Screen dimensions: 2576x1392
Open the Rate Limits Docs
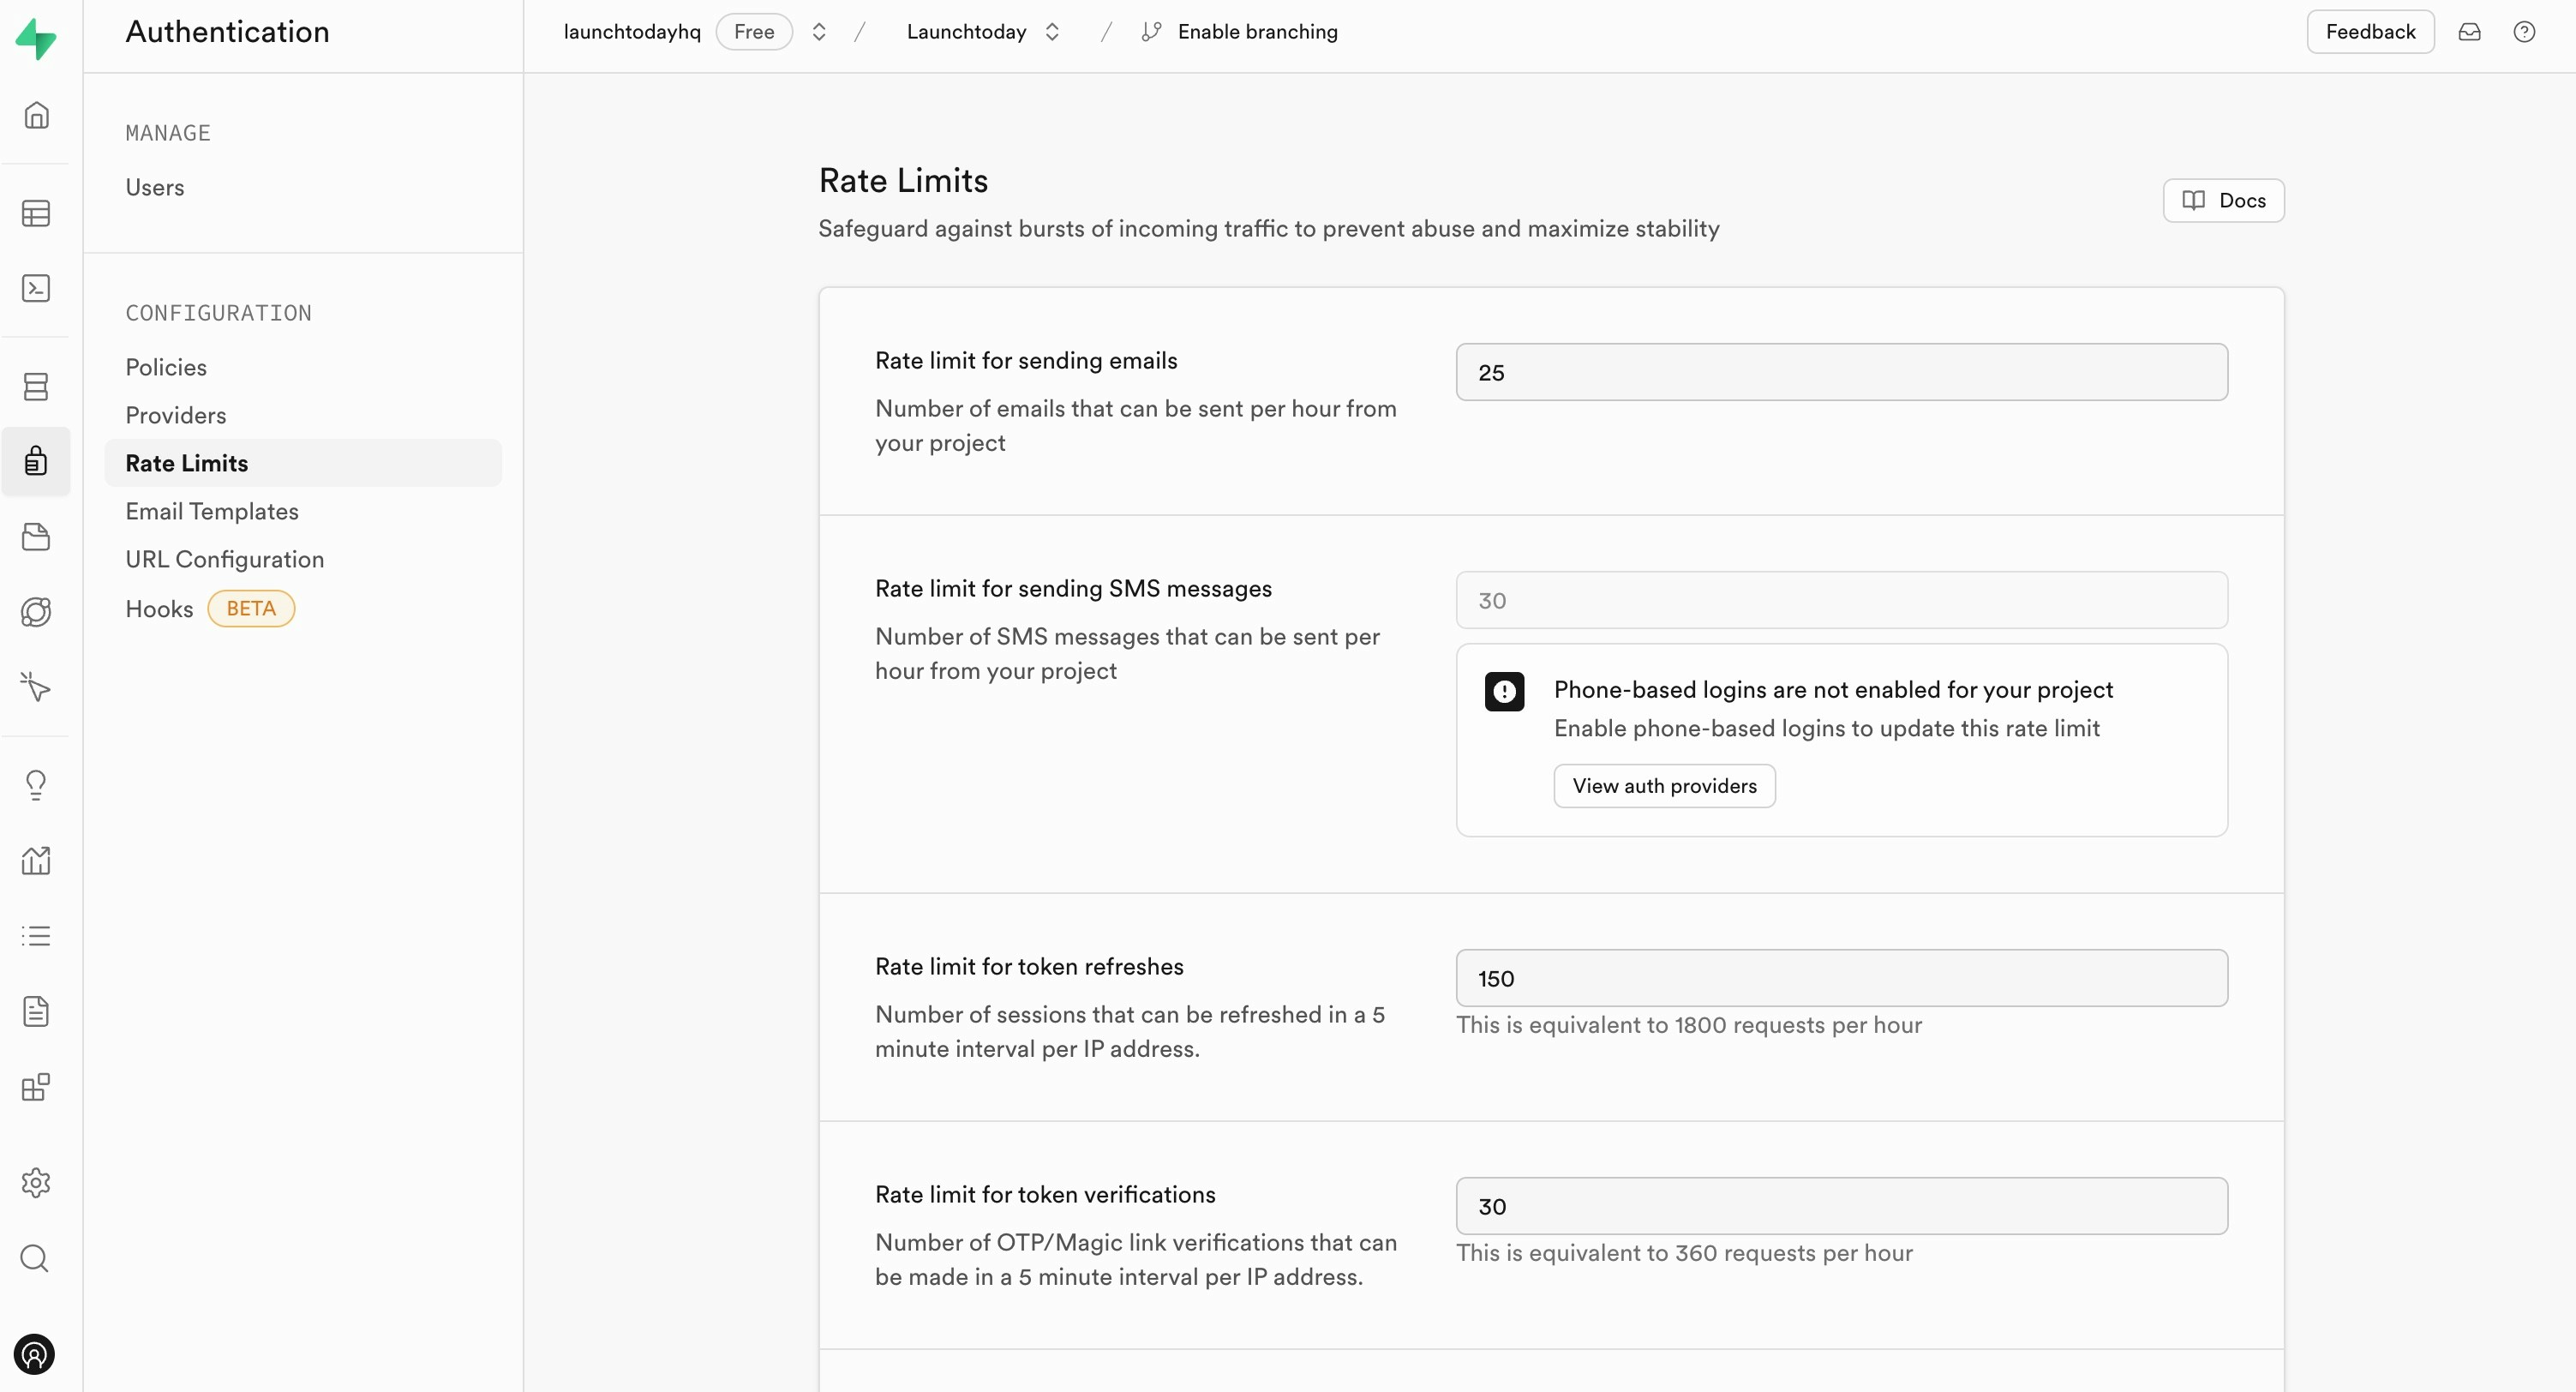[x=2222, y=200]
